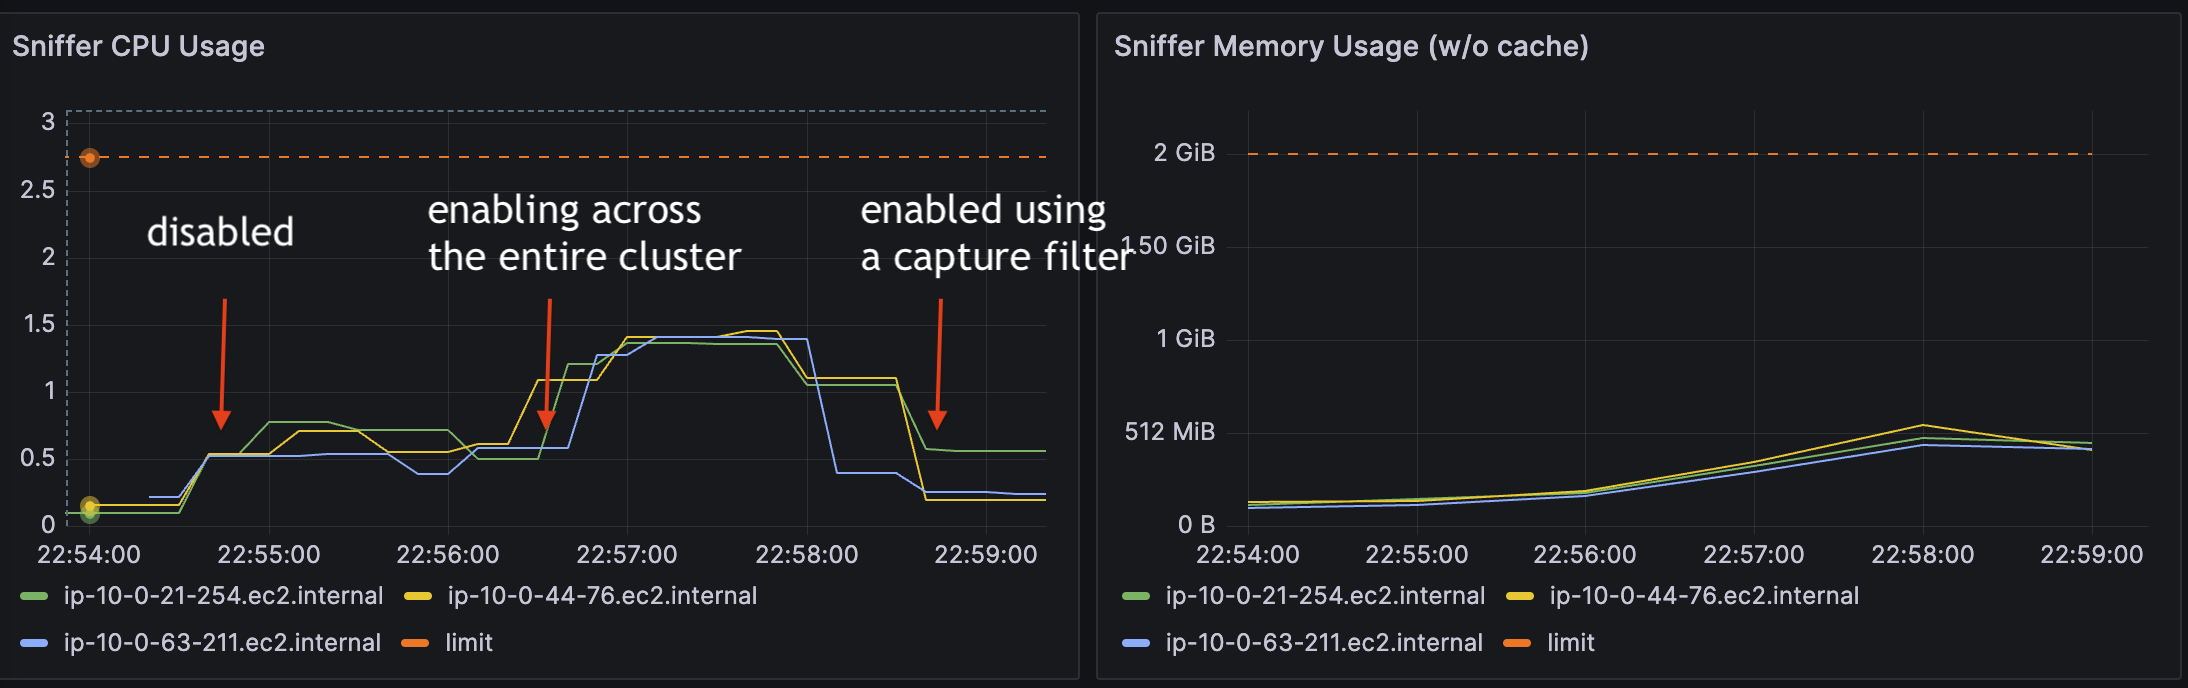Click the yellow ip-10-0-44-76 swatch in CPU legend
The image size is (2188, 688).
click(418, 597)
